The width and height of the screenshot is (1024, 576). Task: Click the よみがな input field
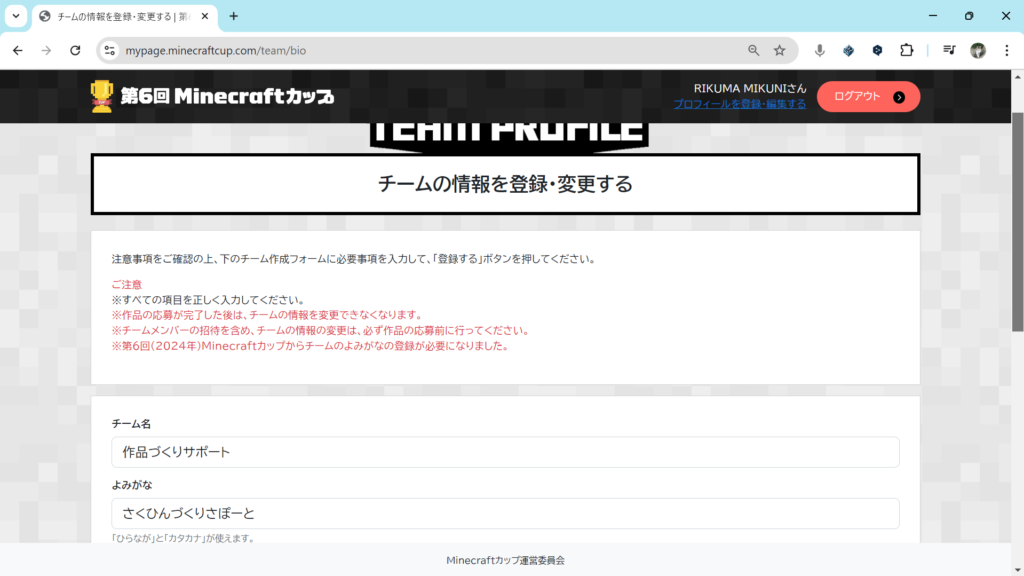point(505,513)
